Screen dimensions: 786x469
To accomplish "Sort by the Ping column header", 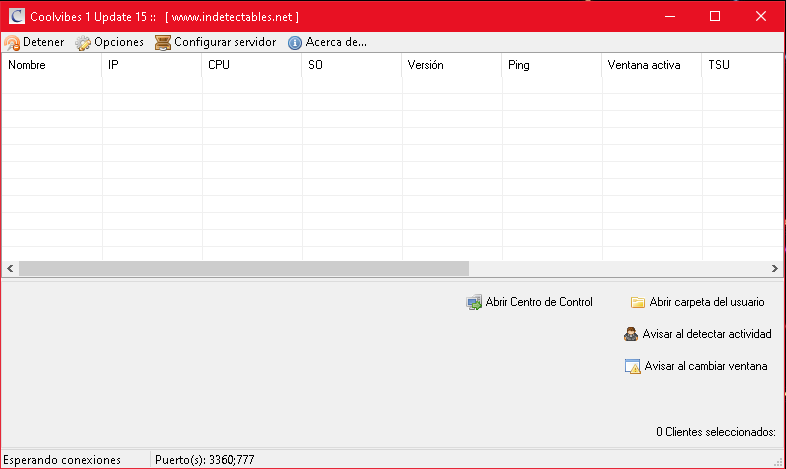I will [x=552, y=65].
